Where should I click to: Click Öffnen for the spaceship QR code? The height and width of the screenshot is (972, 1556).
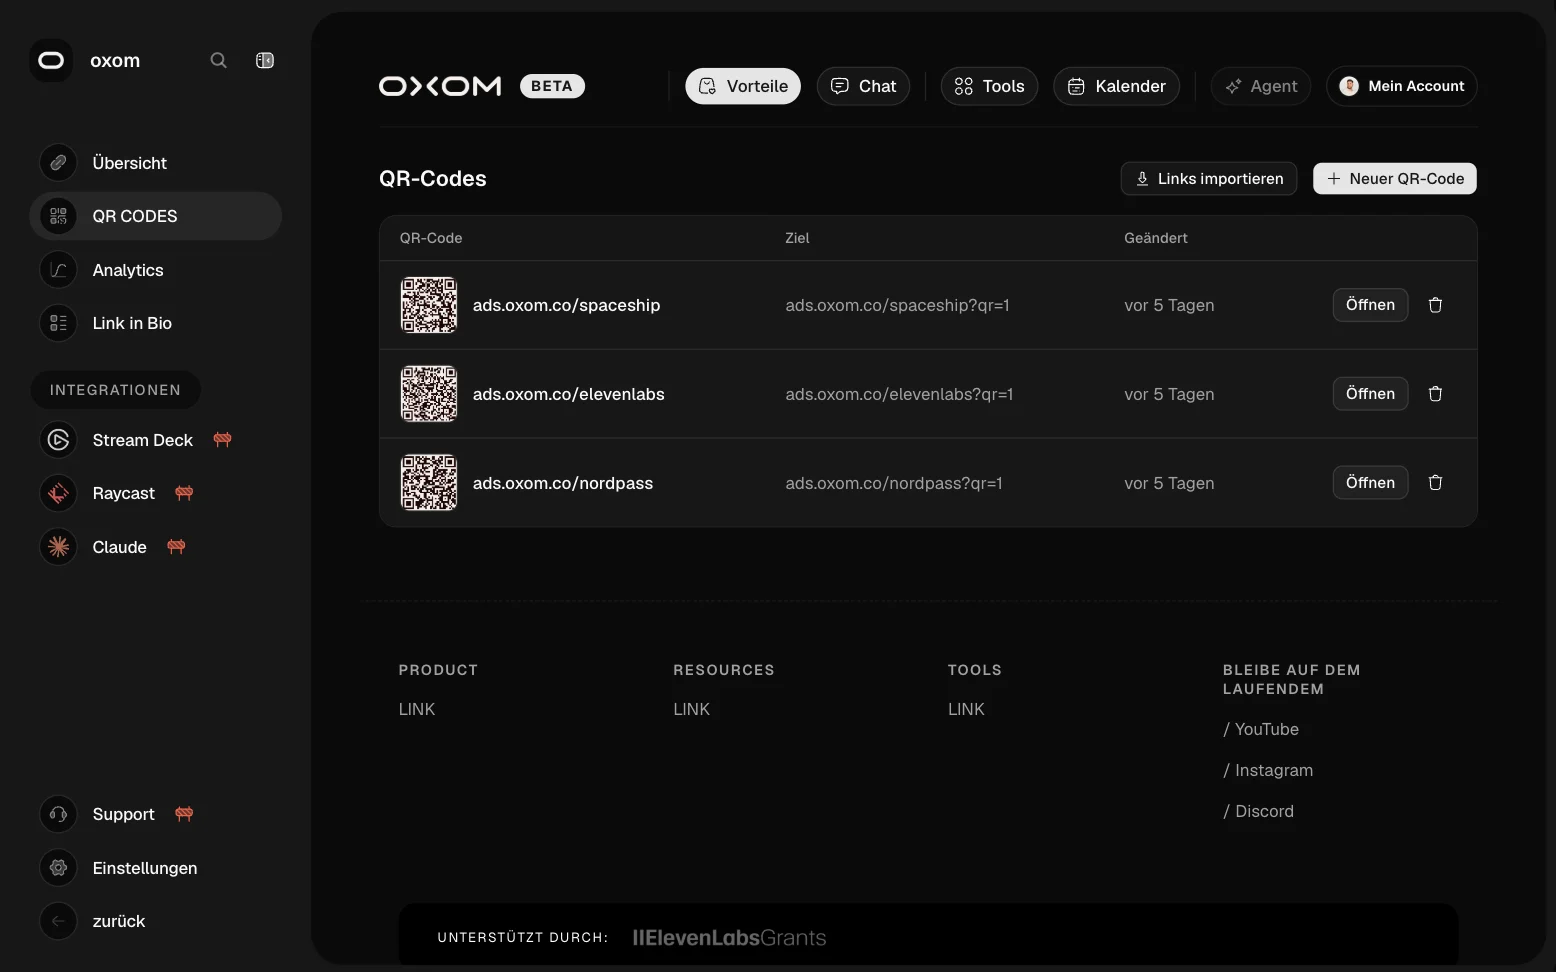(1370, 305)
